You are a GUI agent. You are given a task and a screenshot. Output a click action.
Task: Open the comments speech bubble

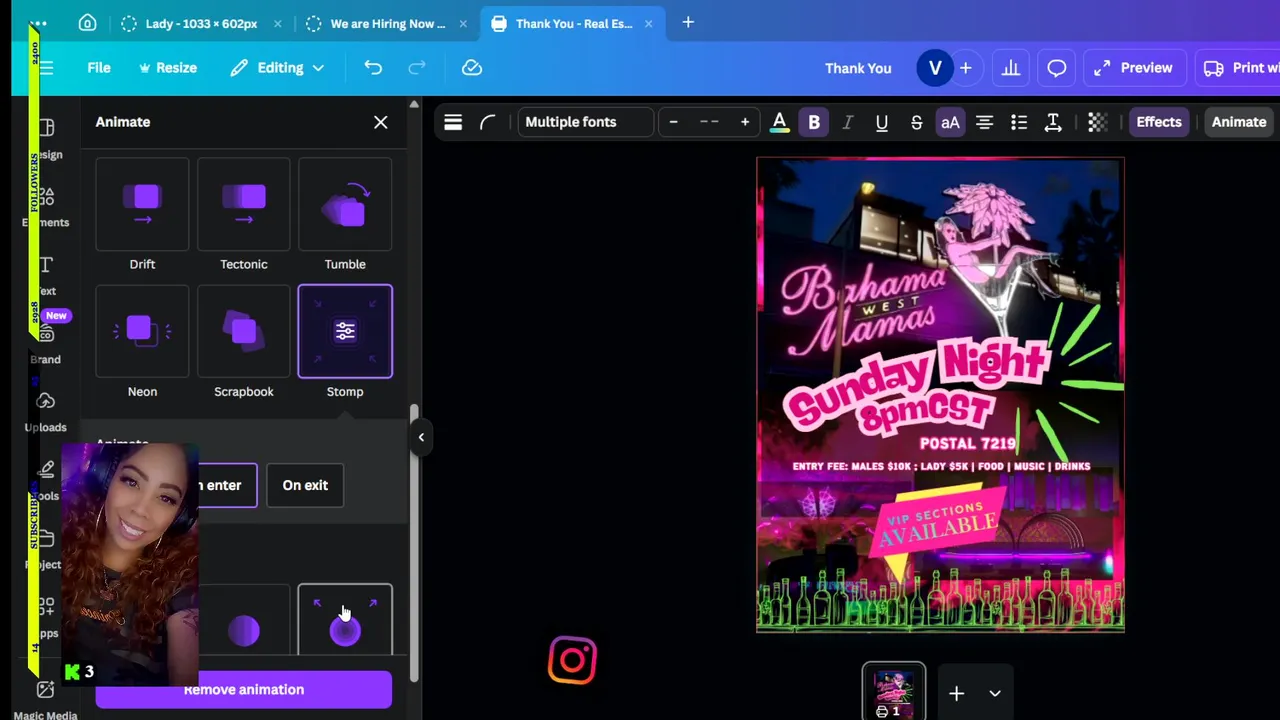1057,68
